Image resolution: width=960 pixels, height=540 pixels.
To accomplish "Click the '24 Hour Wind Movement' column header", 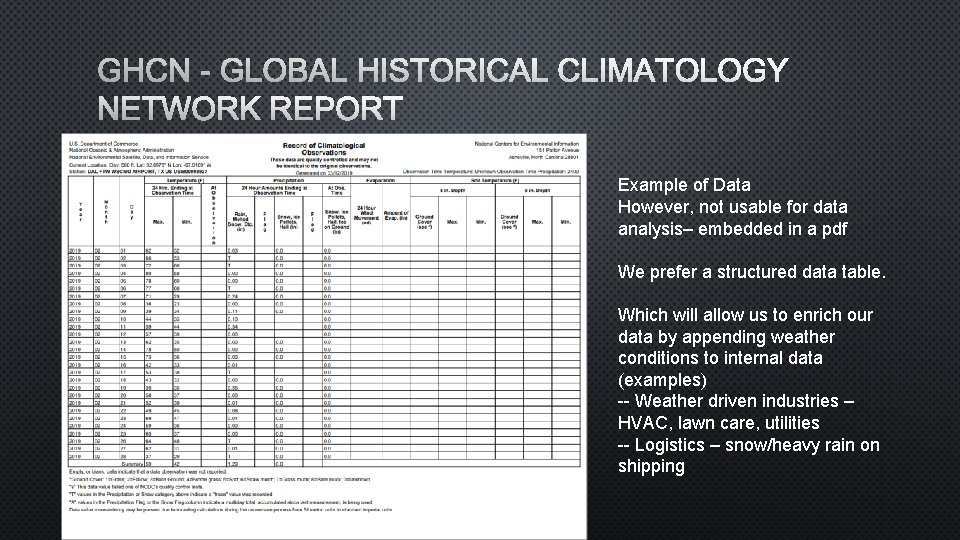I will [366, 214].
